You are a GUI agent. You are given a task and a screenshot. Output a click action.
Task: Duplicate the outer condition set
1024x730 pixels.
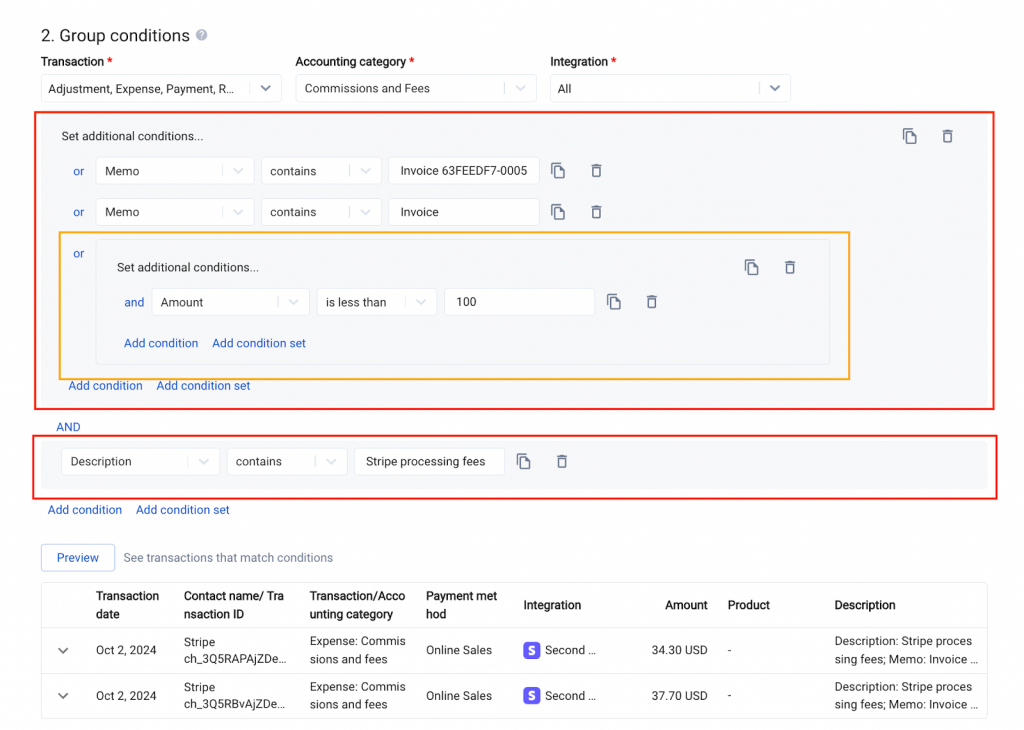(x=909, y=136)
